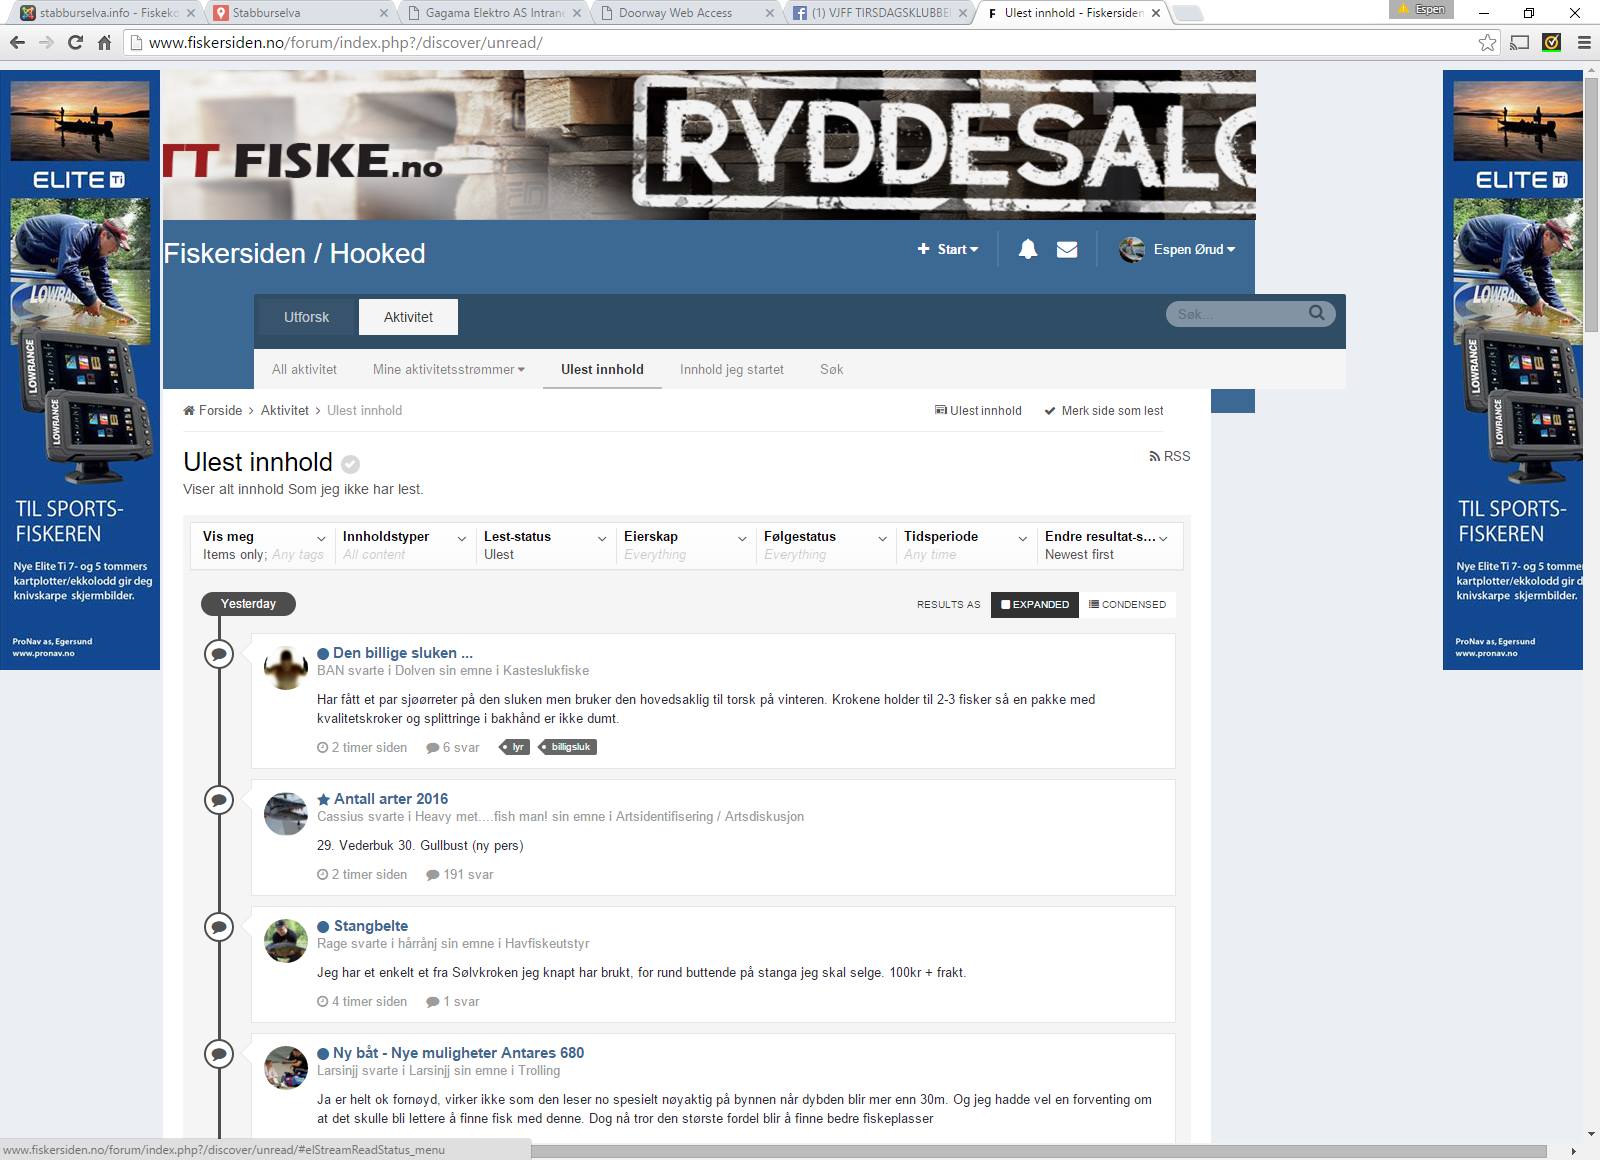Reload the page with the refresh icon

pos(75,43)
